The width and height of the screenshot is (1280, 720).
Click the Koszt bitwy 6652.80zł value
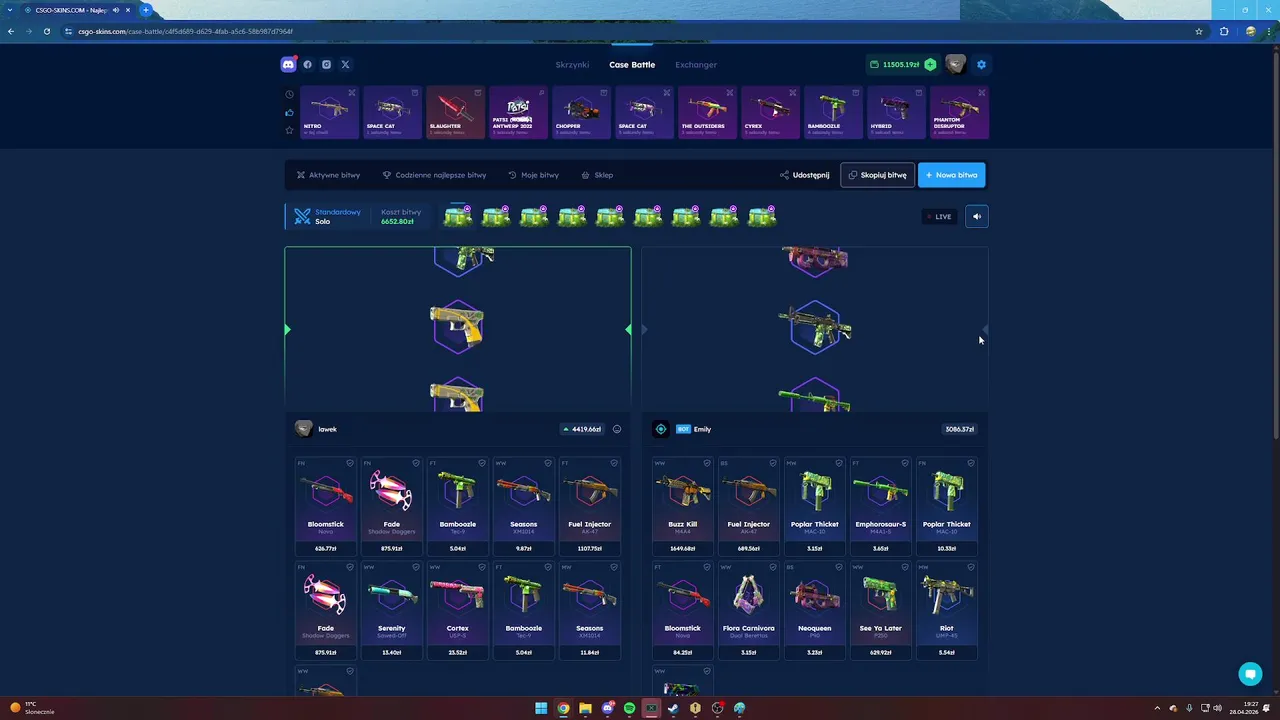click(397, 221)
